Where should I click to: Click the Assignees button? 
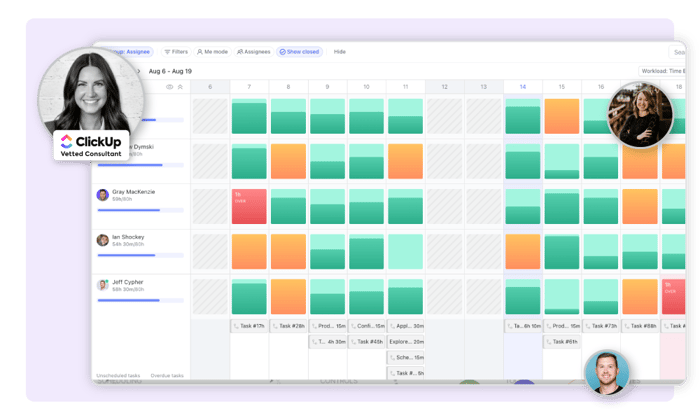coord(254,52)
